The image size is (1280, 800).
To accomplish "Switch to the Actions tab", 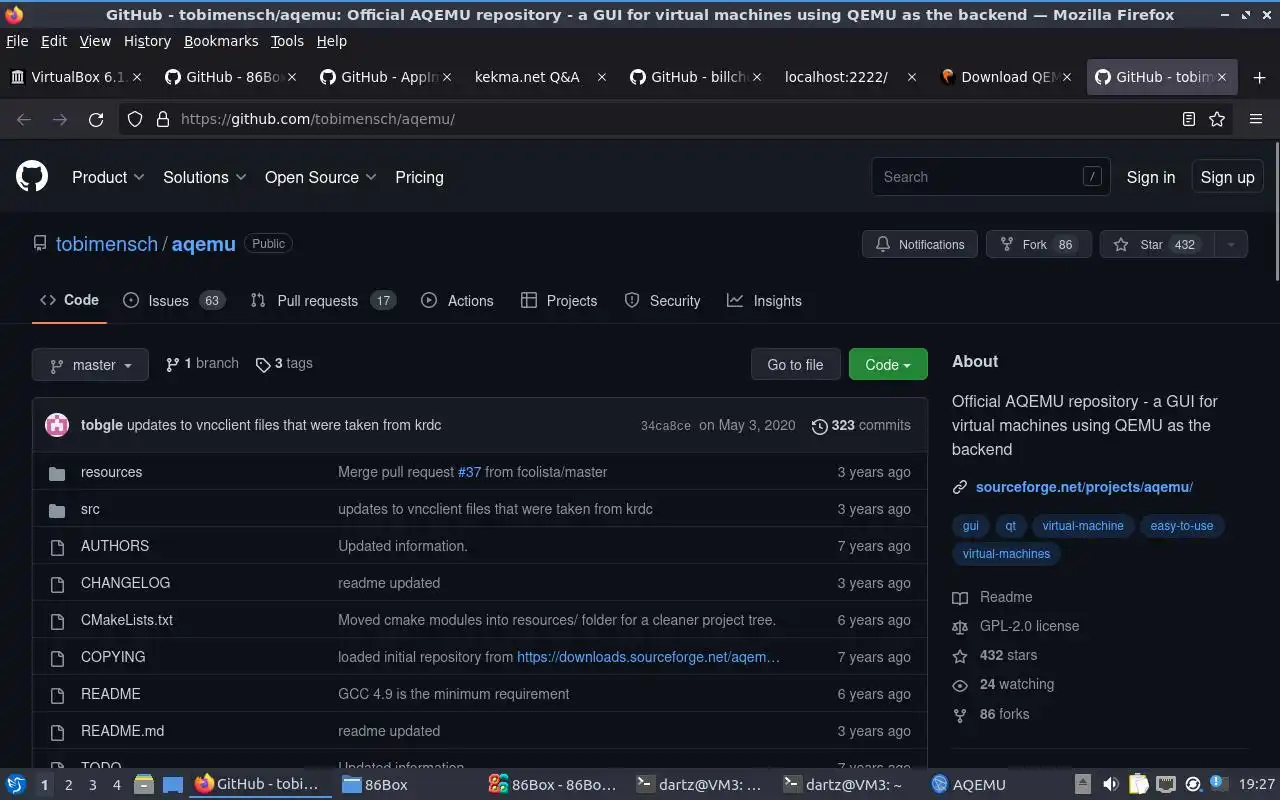I will point(458,301).
